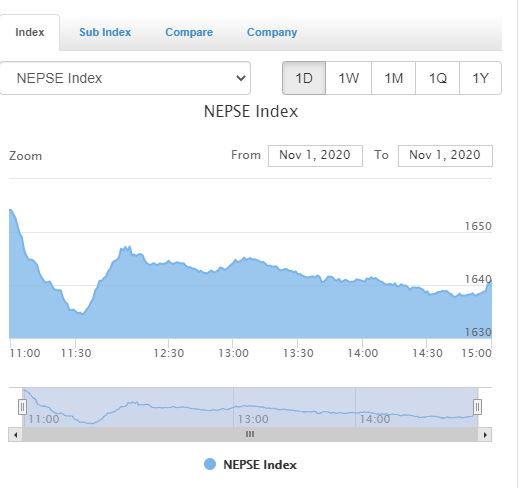Toggle NEPSE Index series via legend label

click(x=260, y=465)
